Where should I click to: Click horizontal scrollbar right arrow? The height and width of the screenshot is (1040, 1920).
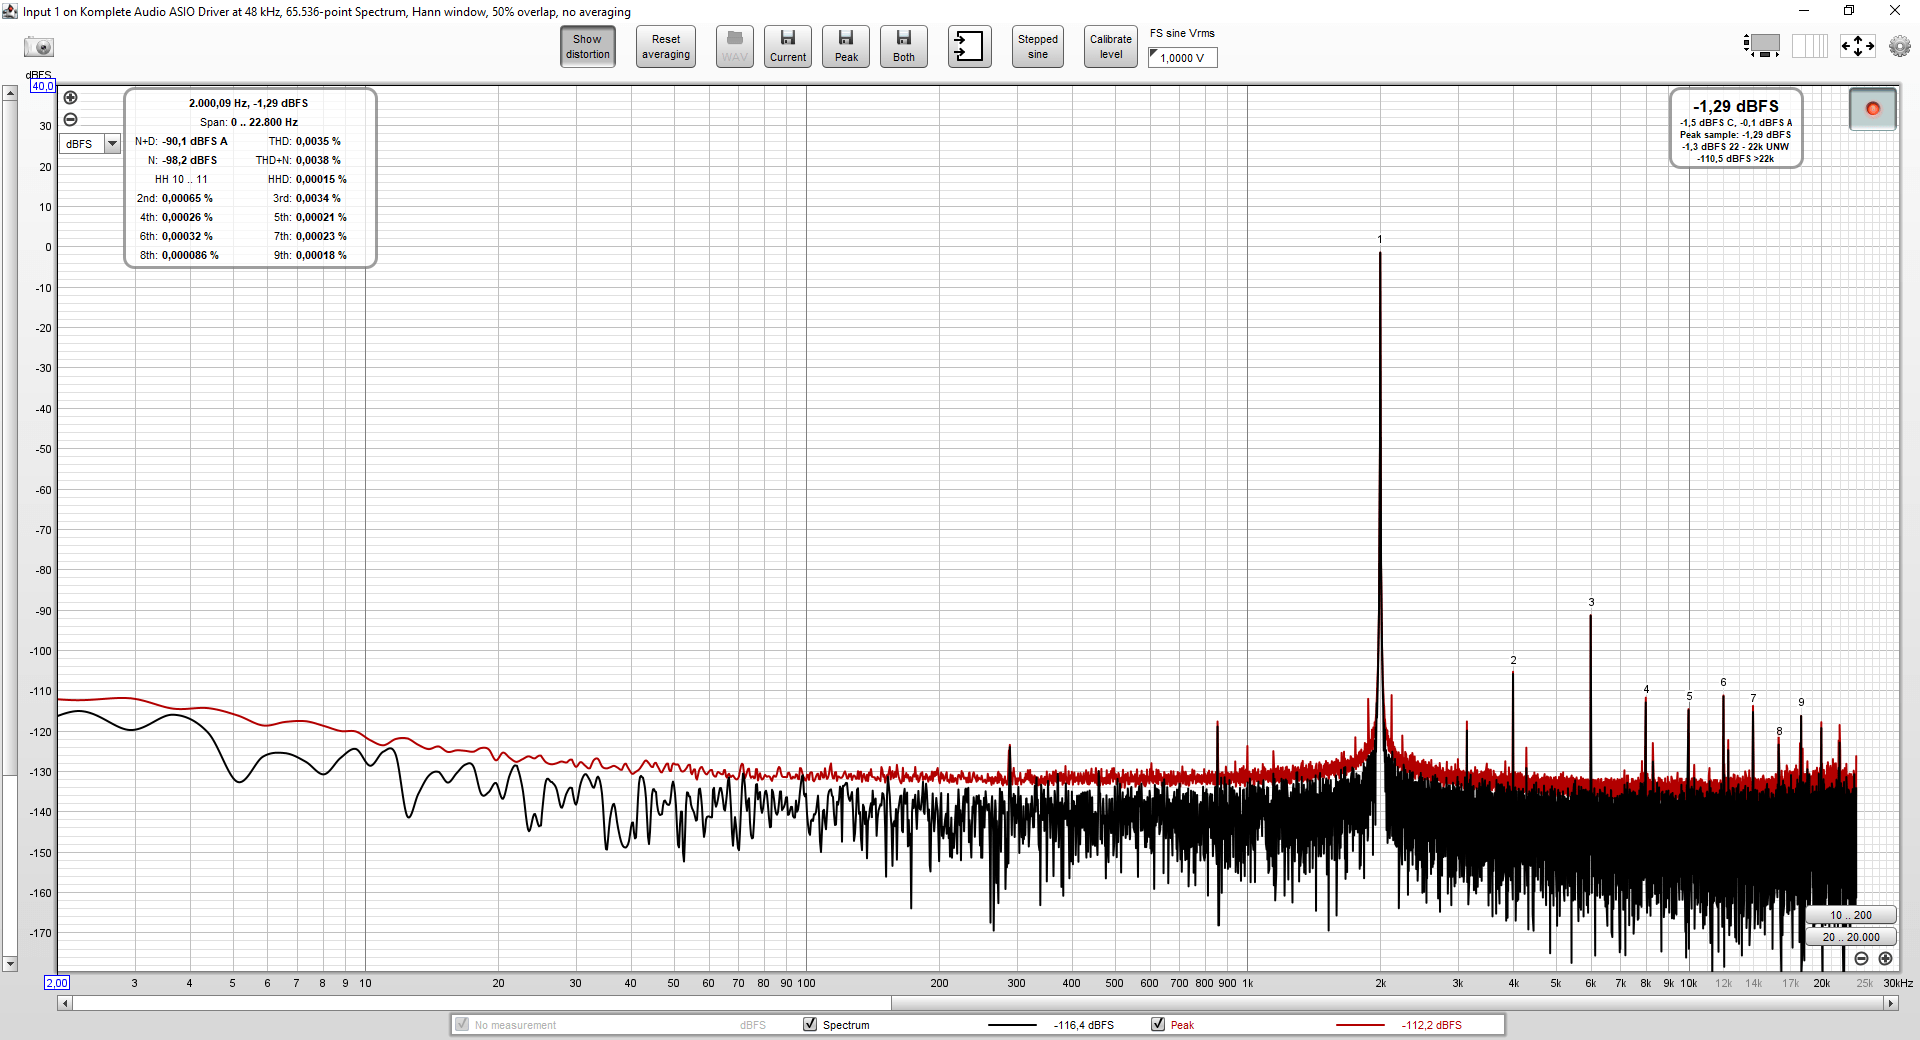click(x=1890, y=1003)
